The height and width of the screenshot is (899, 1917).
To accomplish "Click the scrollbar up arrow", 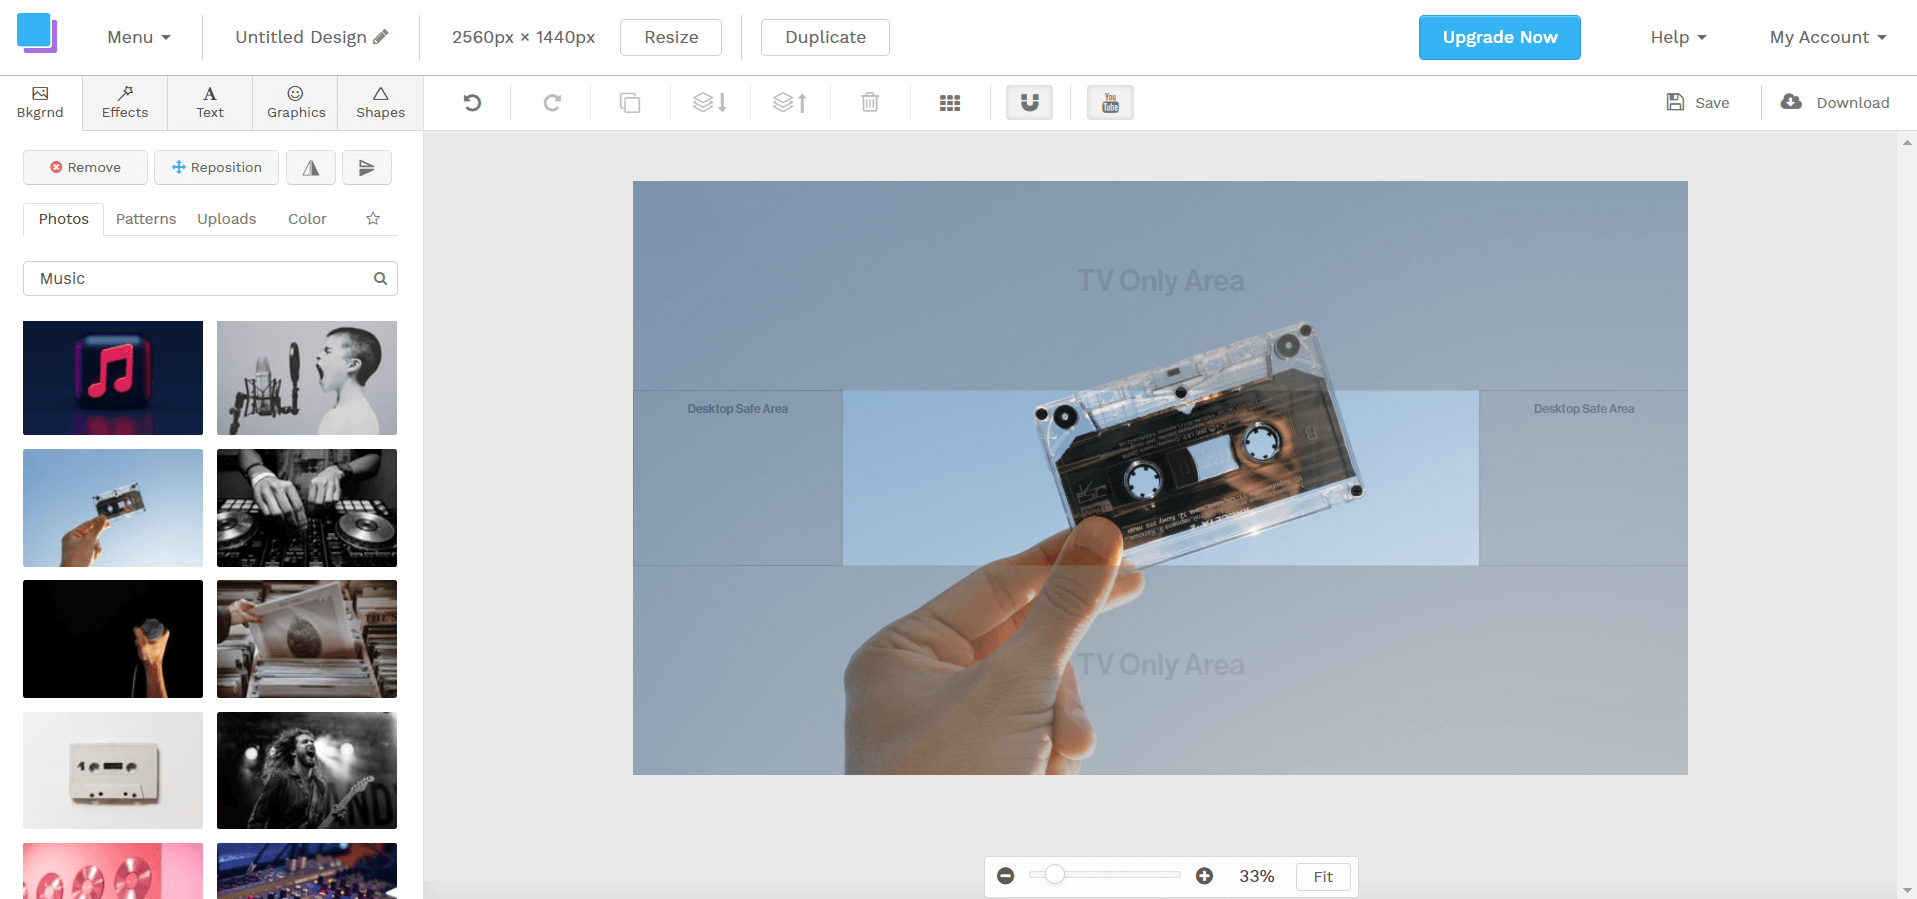I will [1907, 143].
